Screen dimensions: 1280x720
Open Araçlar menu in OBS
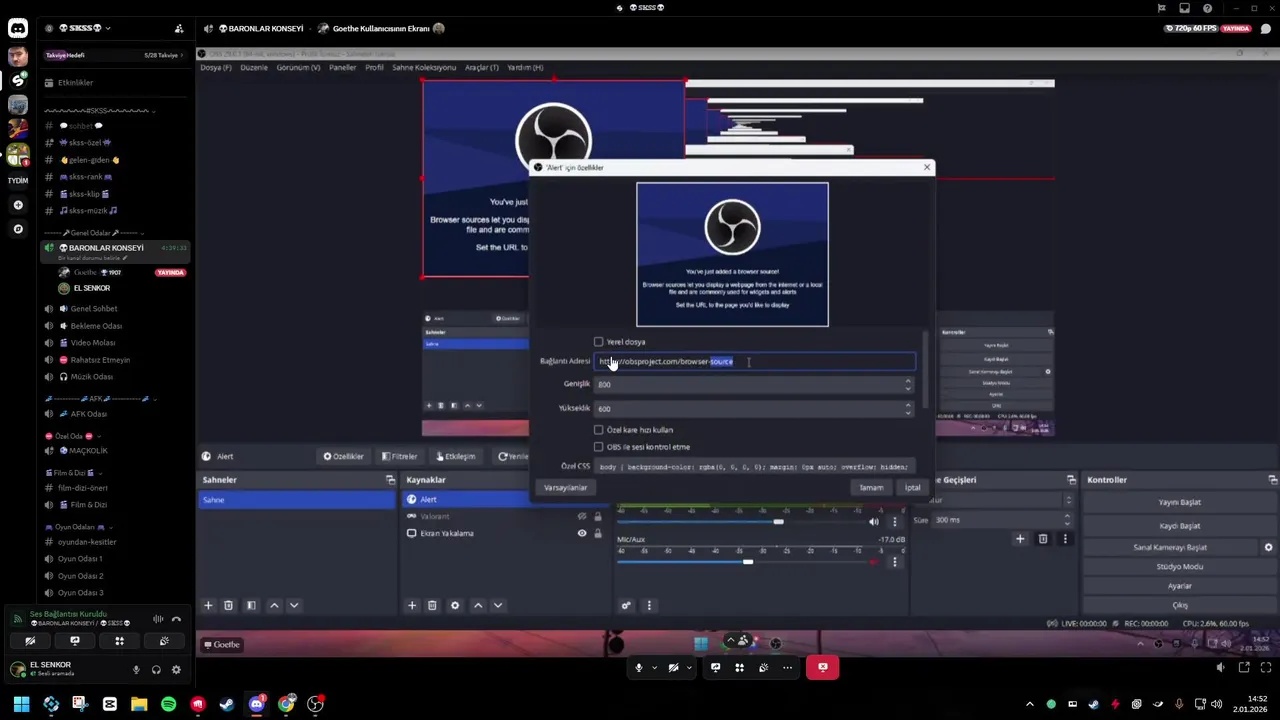(x=482, y=67)
